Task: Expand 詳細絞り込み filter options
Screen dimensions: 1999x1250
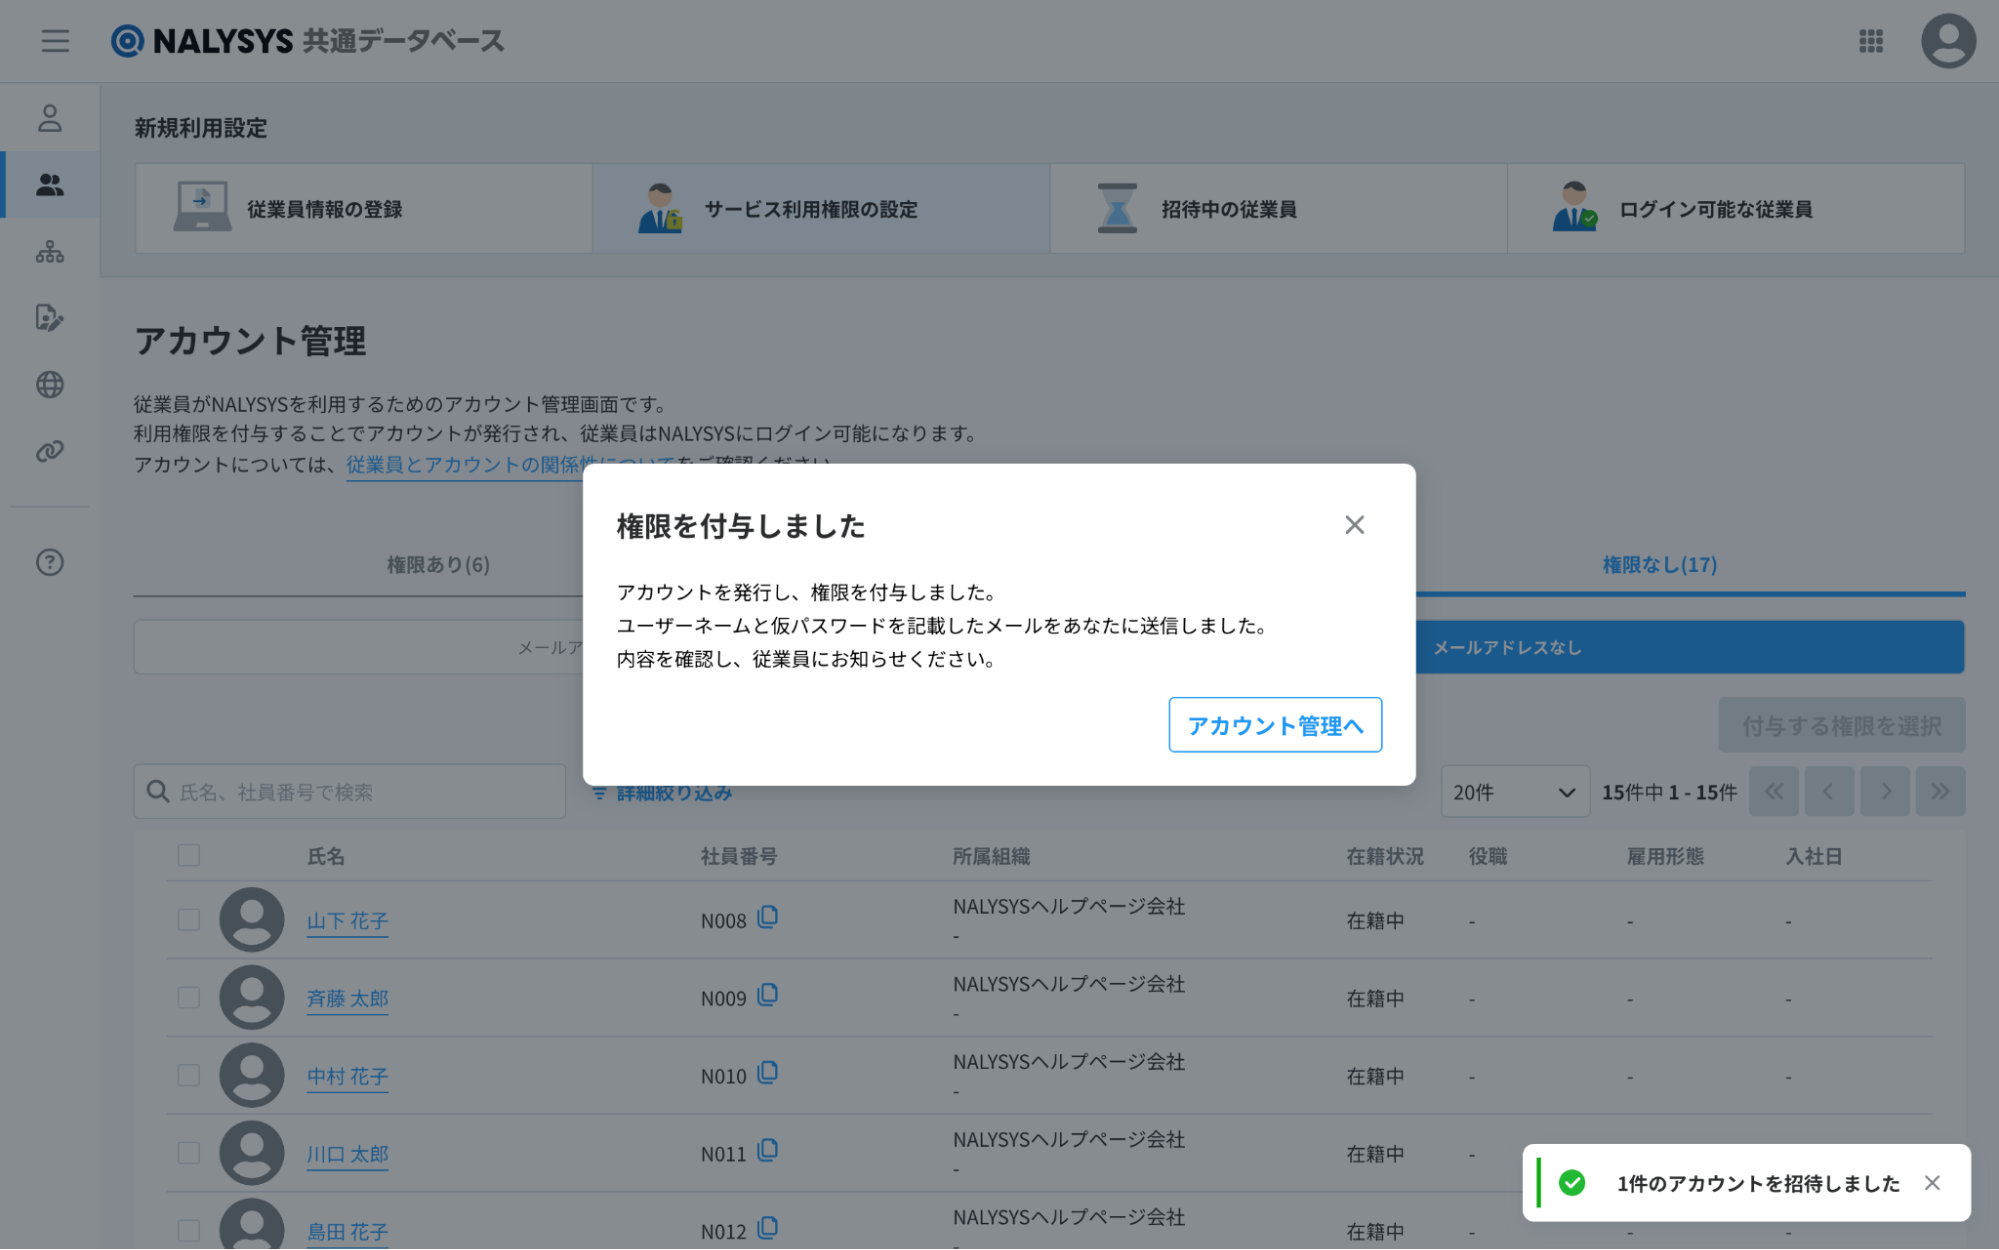Action: (663, 794)
